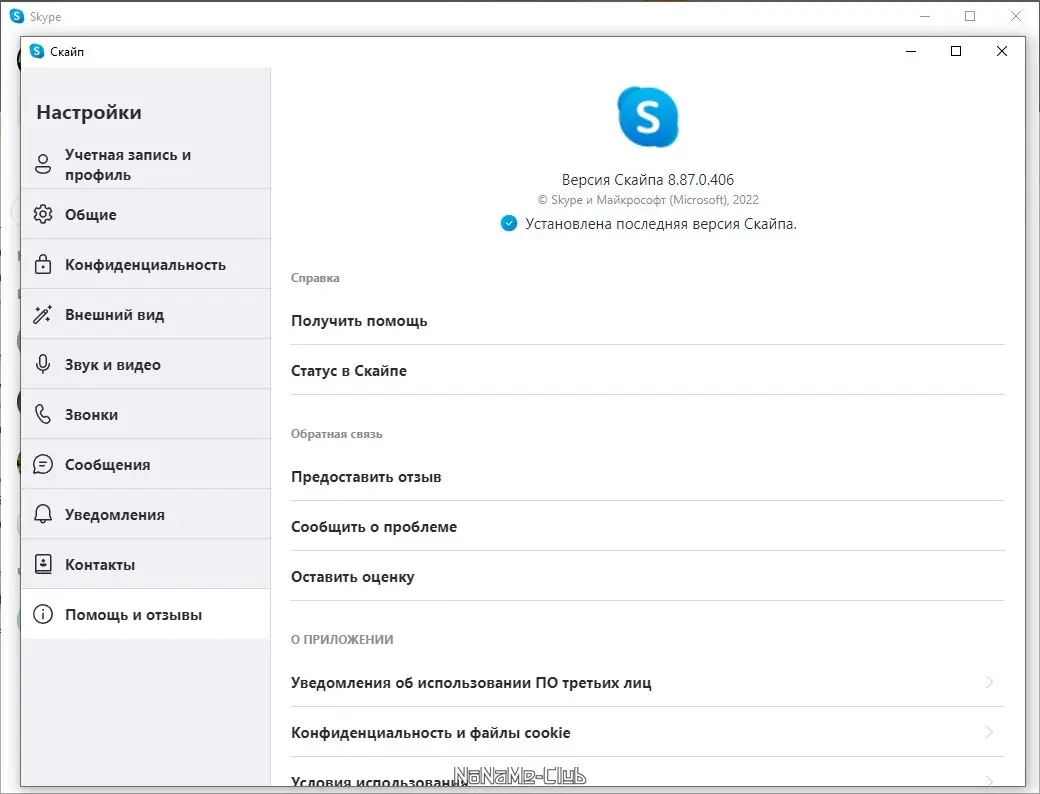Click the Справка section label
The width and height of the screenshot is (1040, 794).
(315, 278)
